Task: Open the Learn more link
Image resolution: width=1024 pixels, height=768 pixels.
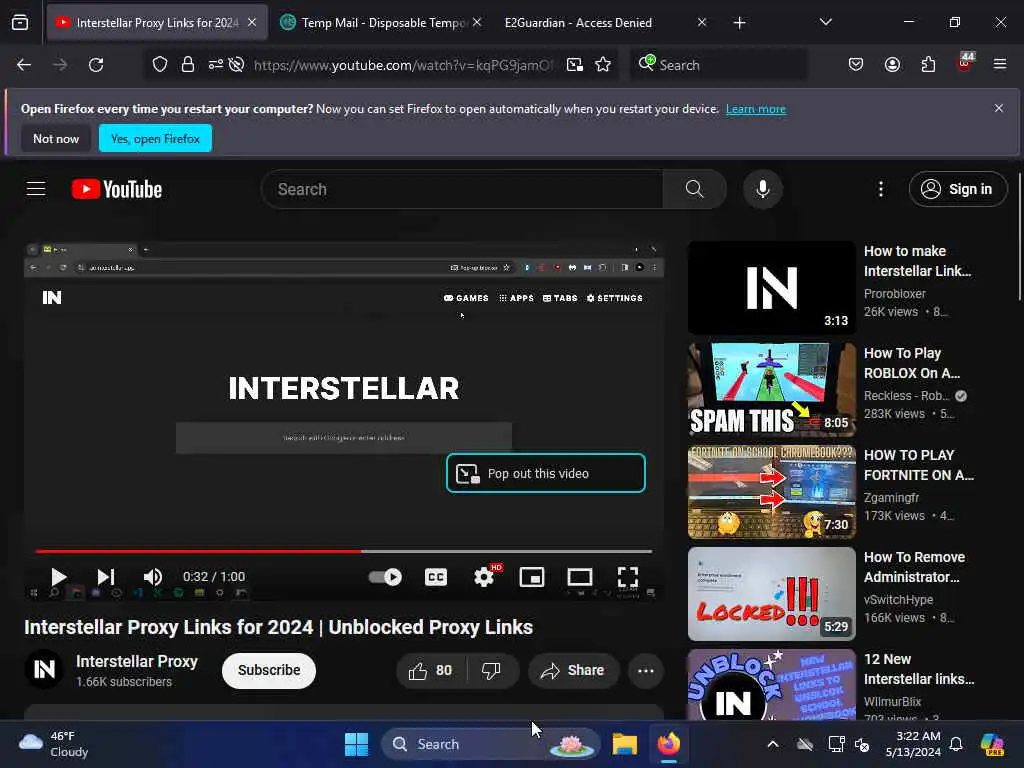Action: click(x=756, y=109)
